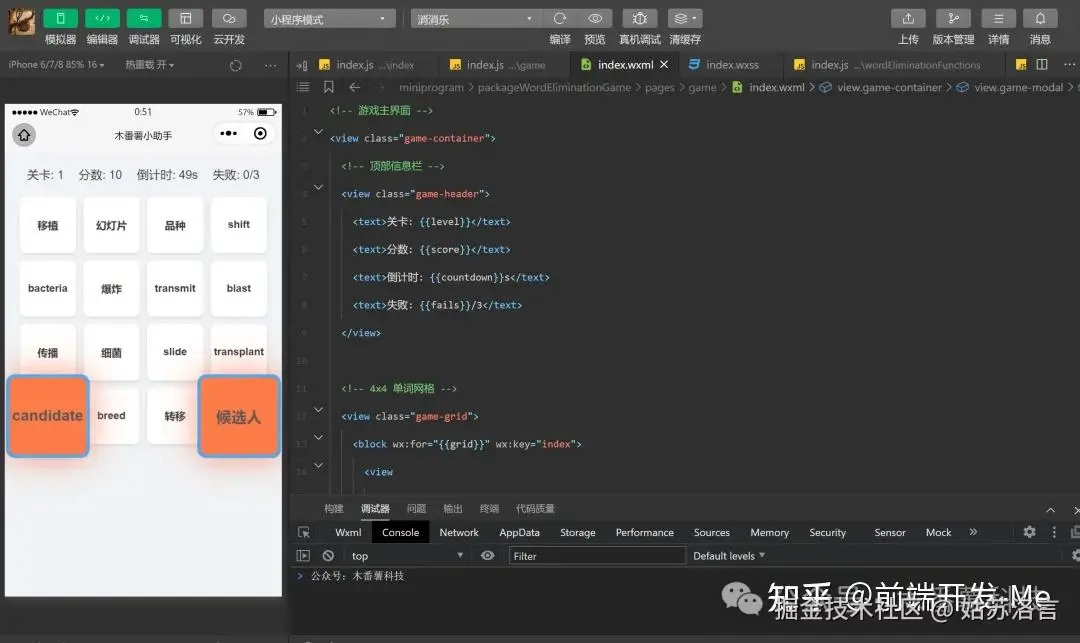Select the word card shift
1080x643 pixels.
238,225
